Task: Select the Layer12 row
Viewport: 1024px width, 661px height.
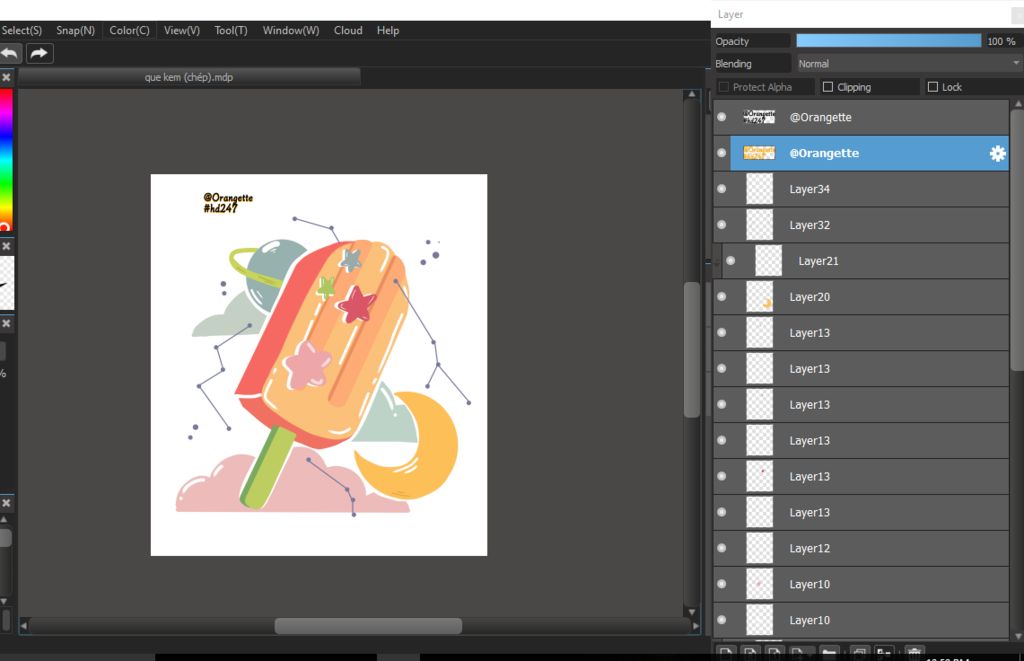Action: pos(861,548)
